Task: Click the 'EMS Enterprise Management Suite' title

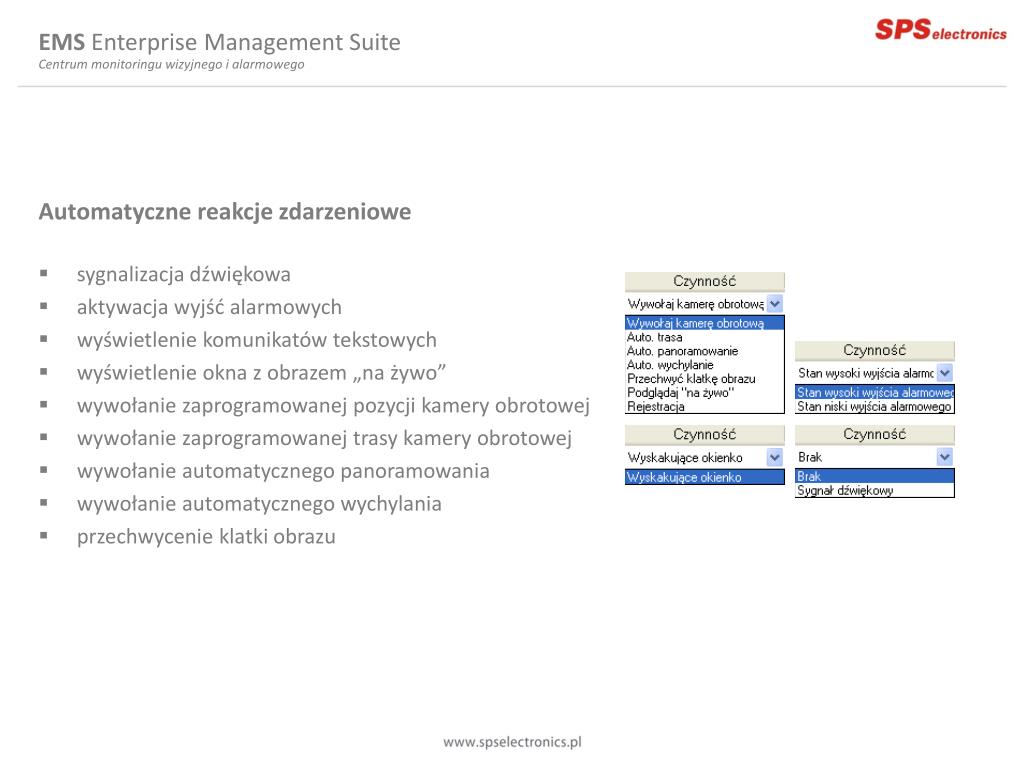Action: click(x=219, y=42)
